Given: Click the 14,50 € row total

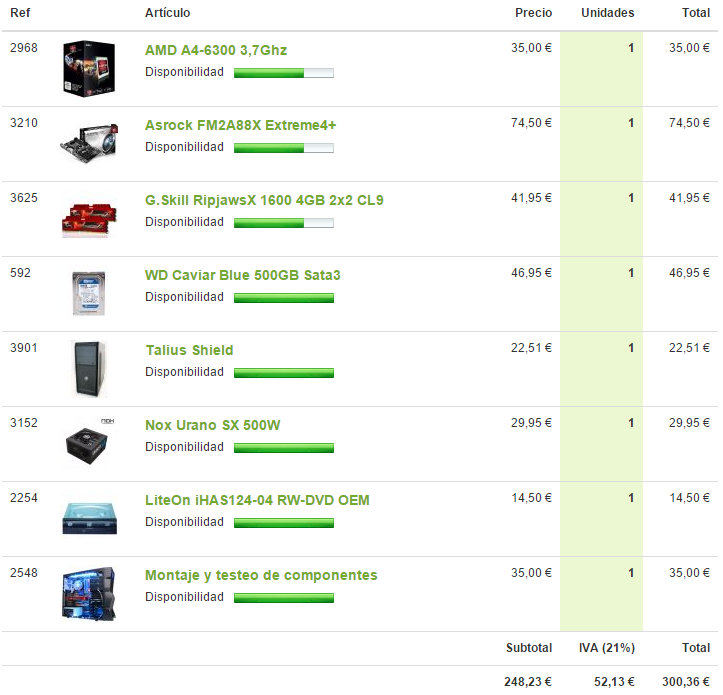Looking at the screenshot, I should 689,498.
